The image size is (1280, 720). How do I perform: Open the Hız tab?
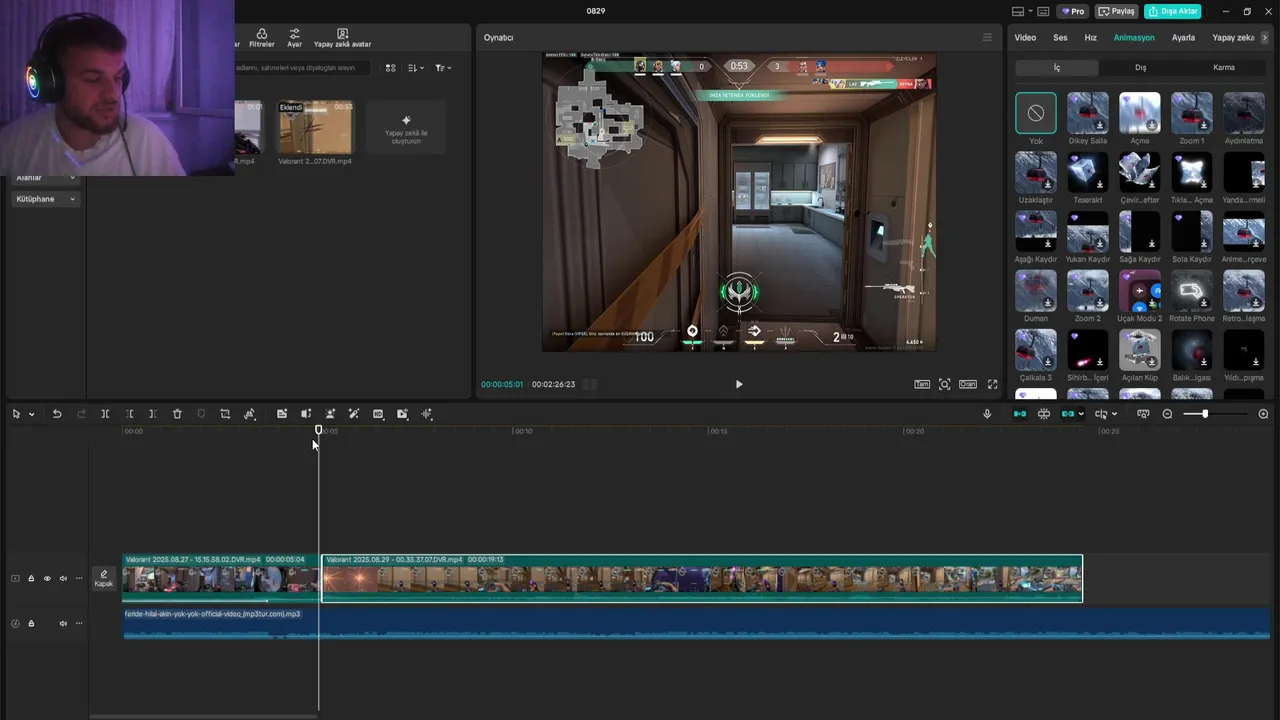click(1091, 38)
